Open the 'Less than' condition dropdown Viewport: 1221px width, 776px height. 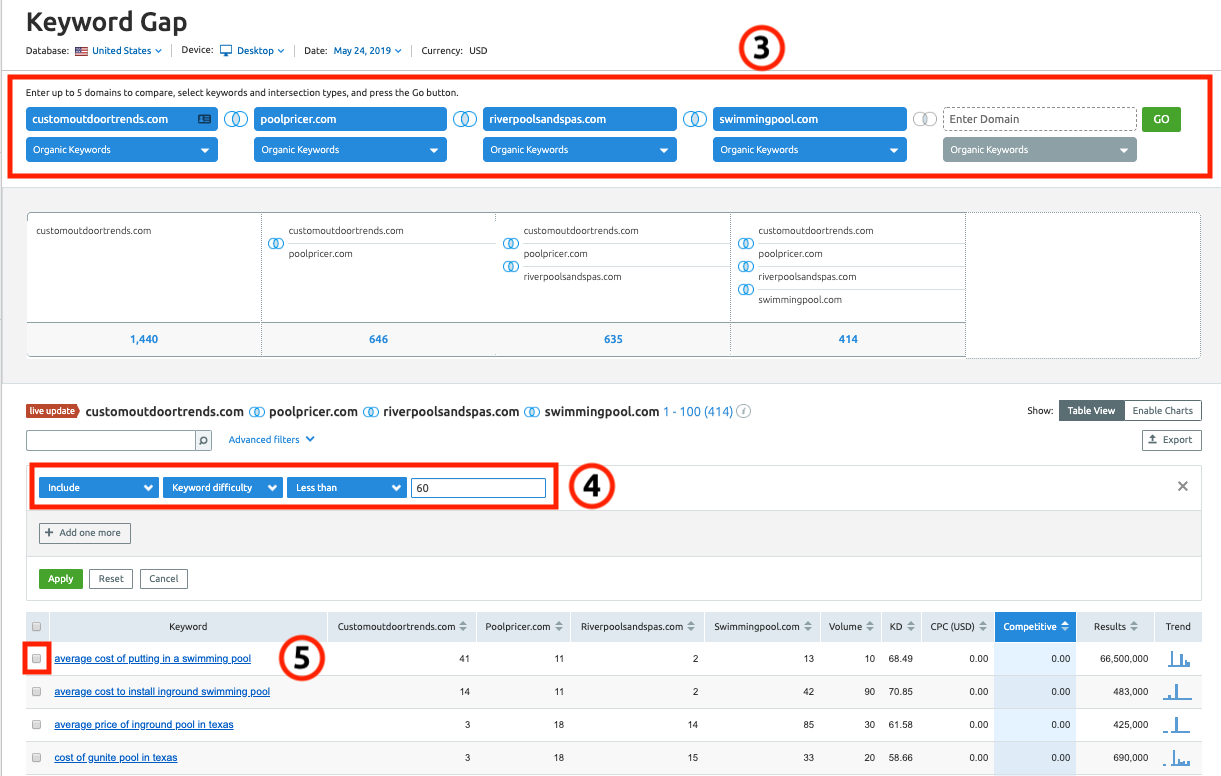[345, 488]
